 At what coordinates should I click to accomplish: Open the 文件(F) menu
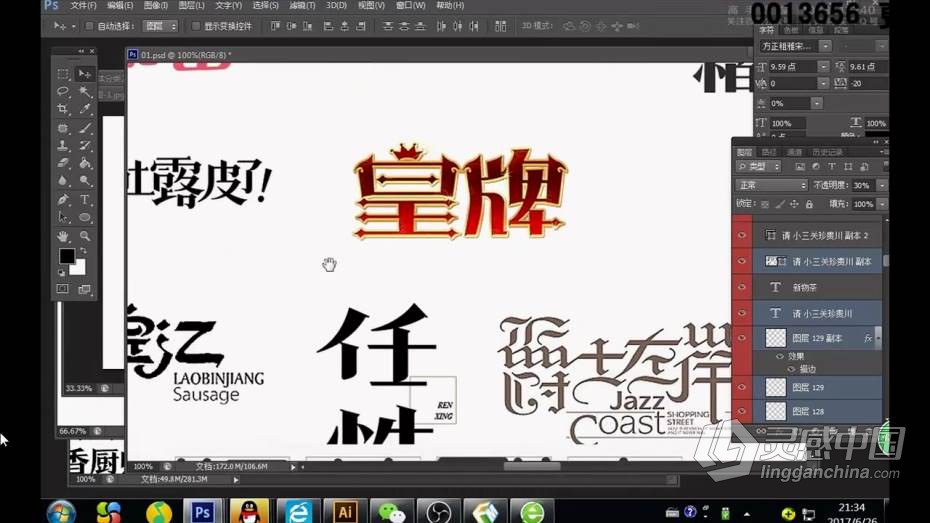pos(84,5)
